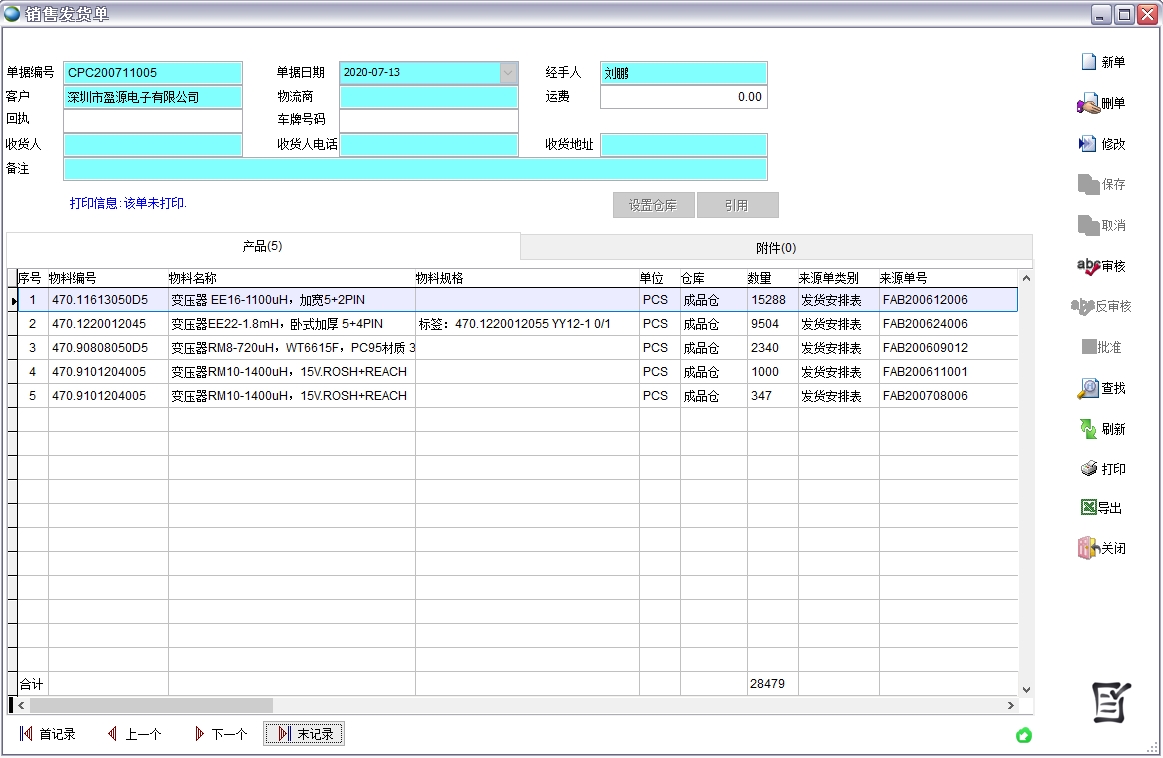Close the form using 关闭 icon
Image resolution: width=1163 pixels, height=758 pixels.
[x=1088, y=548]
